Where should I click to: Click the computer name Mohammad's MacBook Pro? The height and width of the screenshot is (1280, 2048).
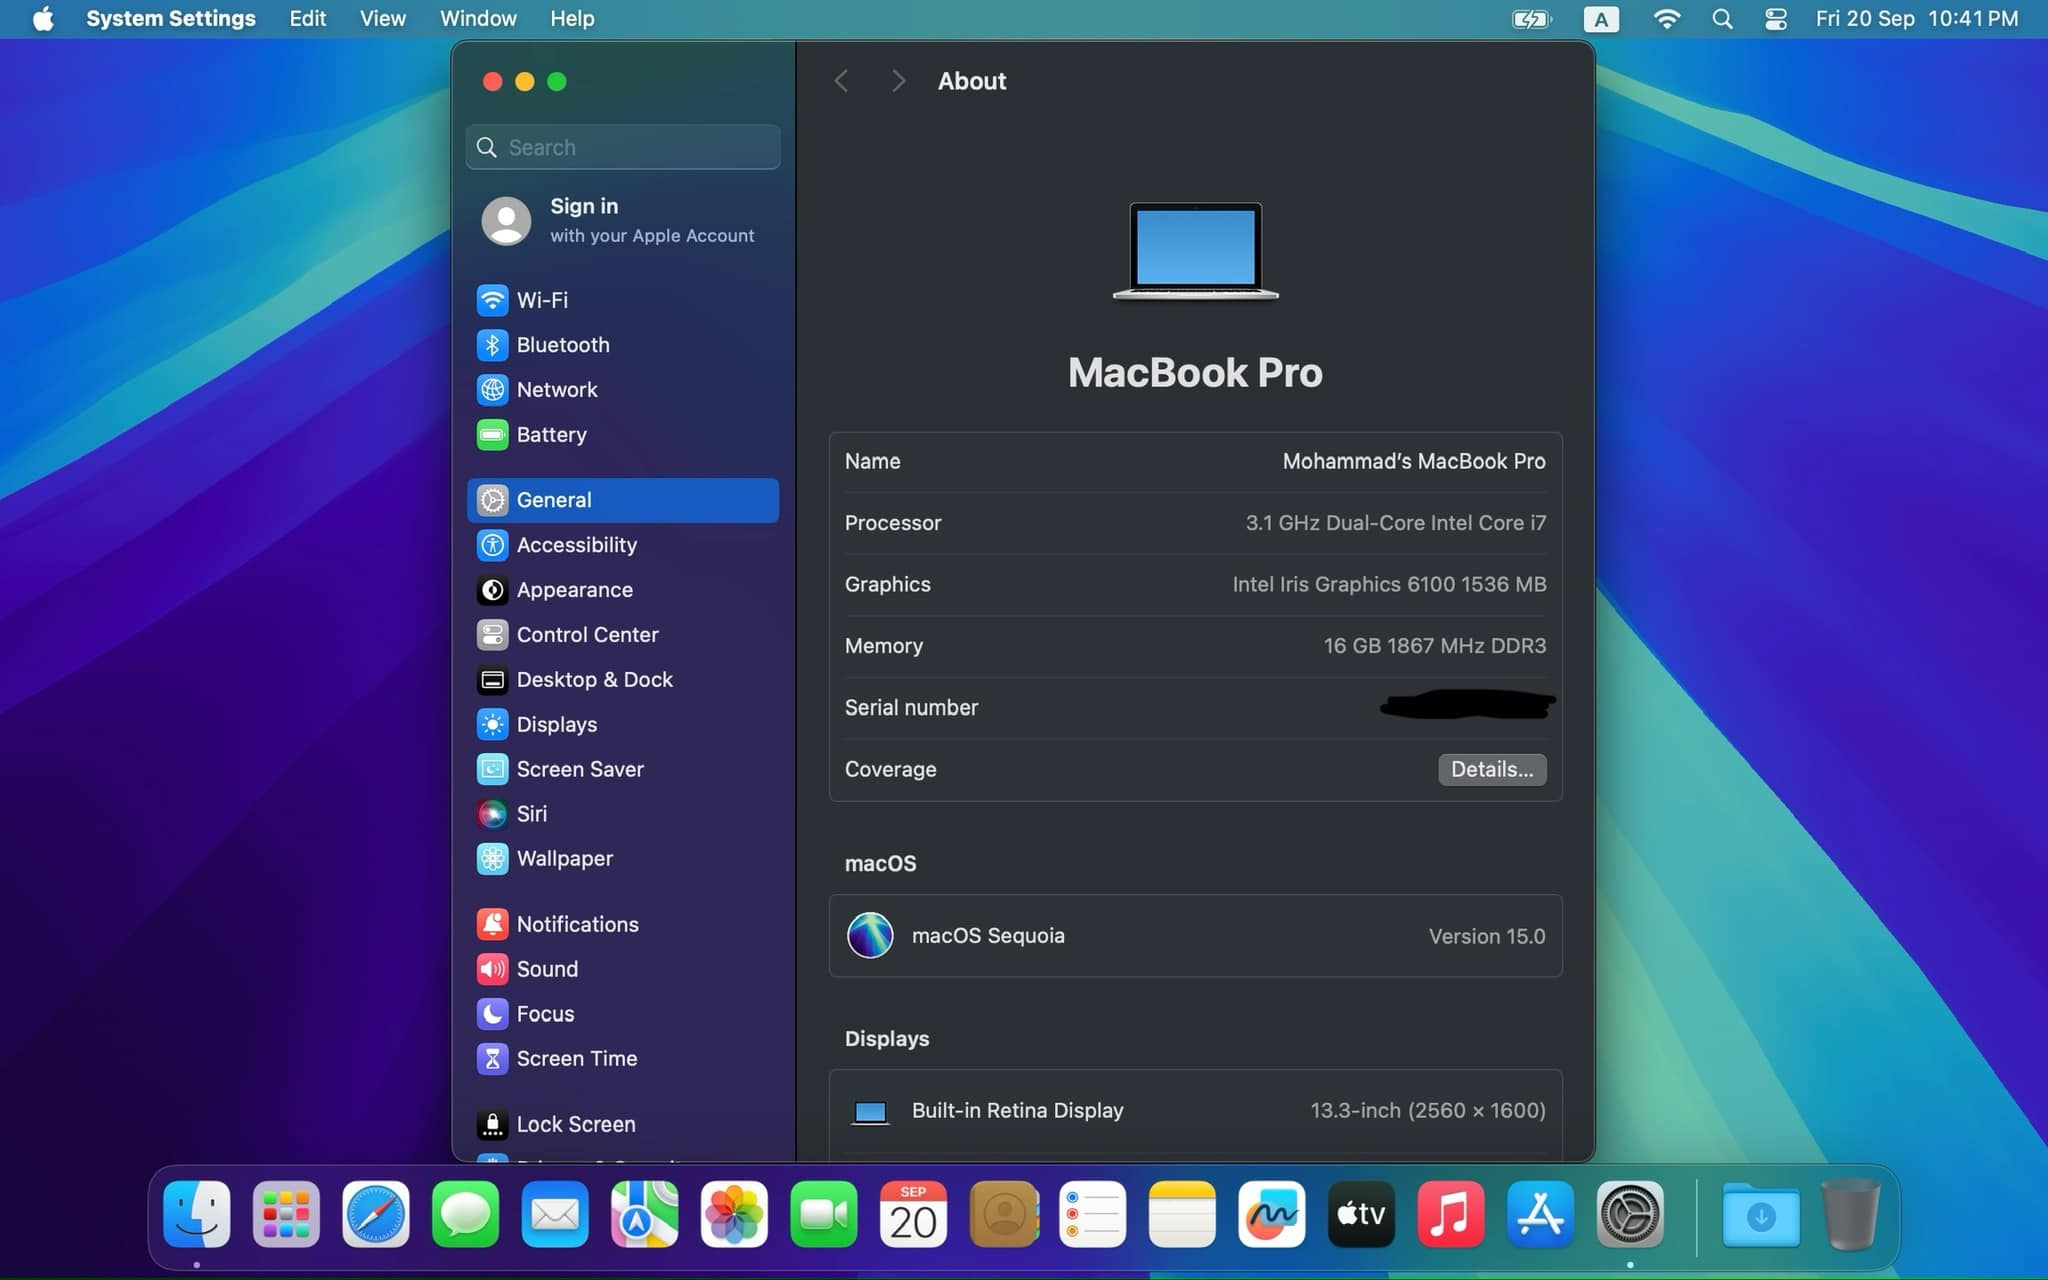1413,461
